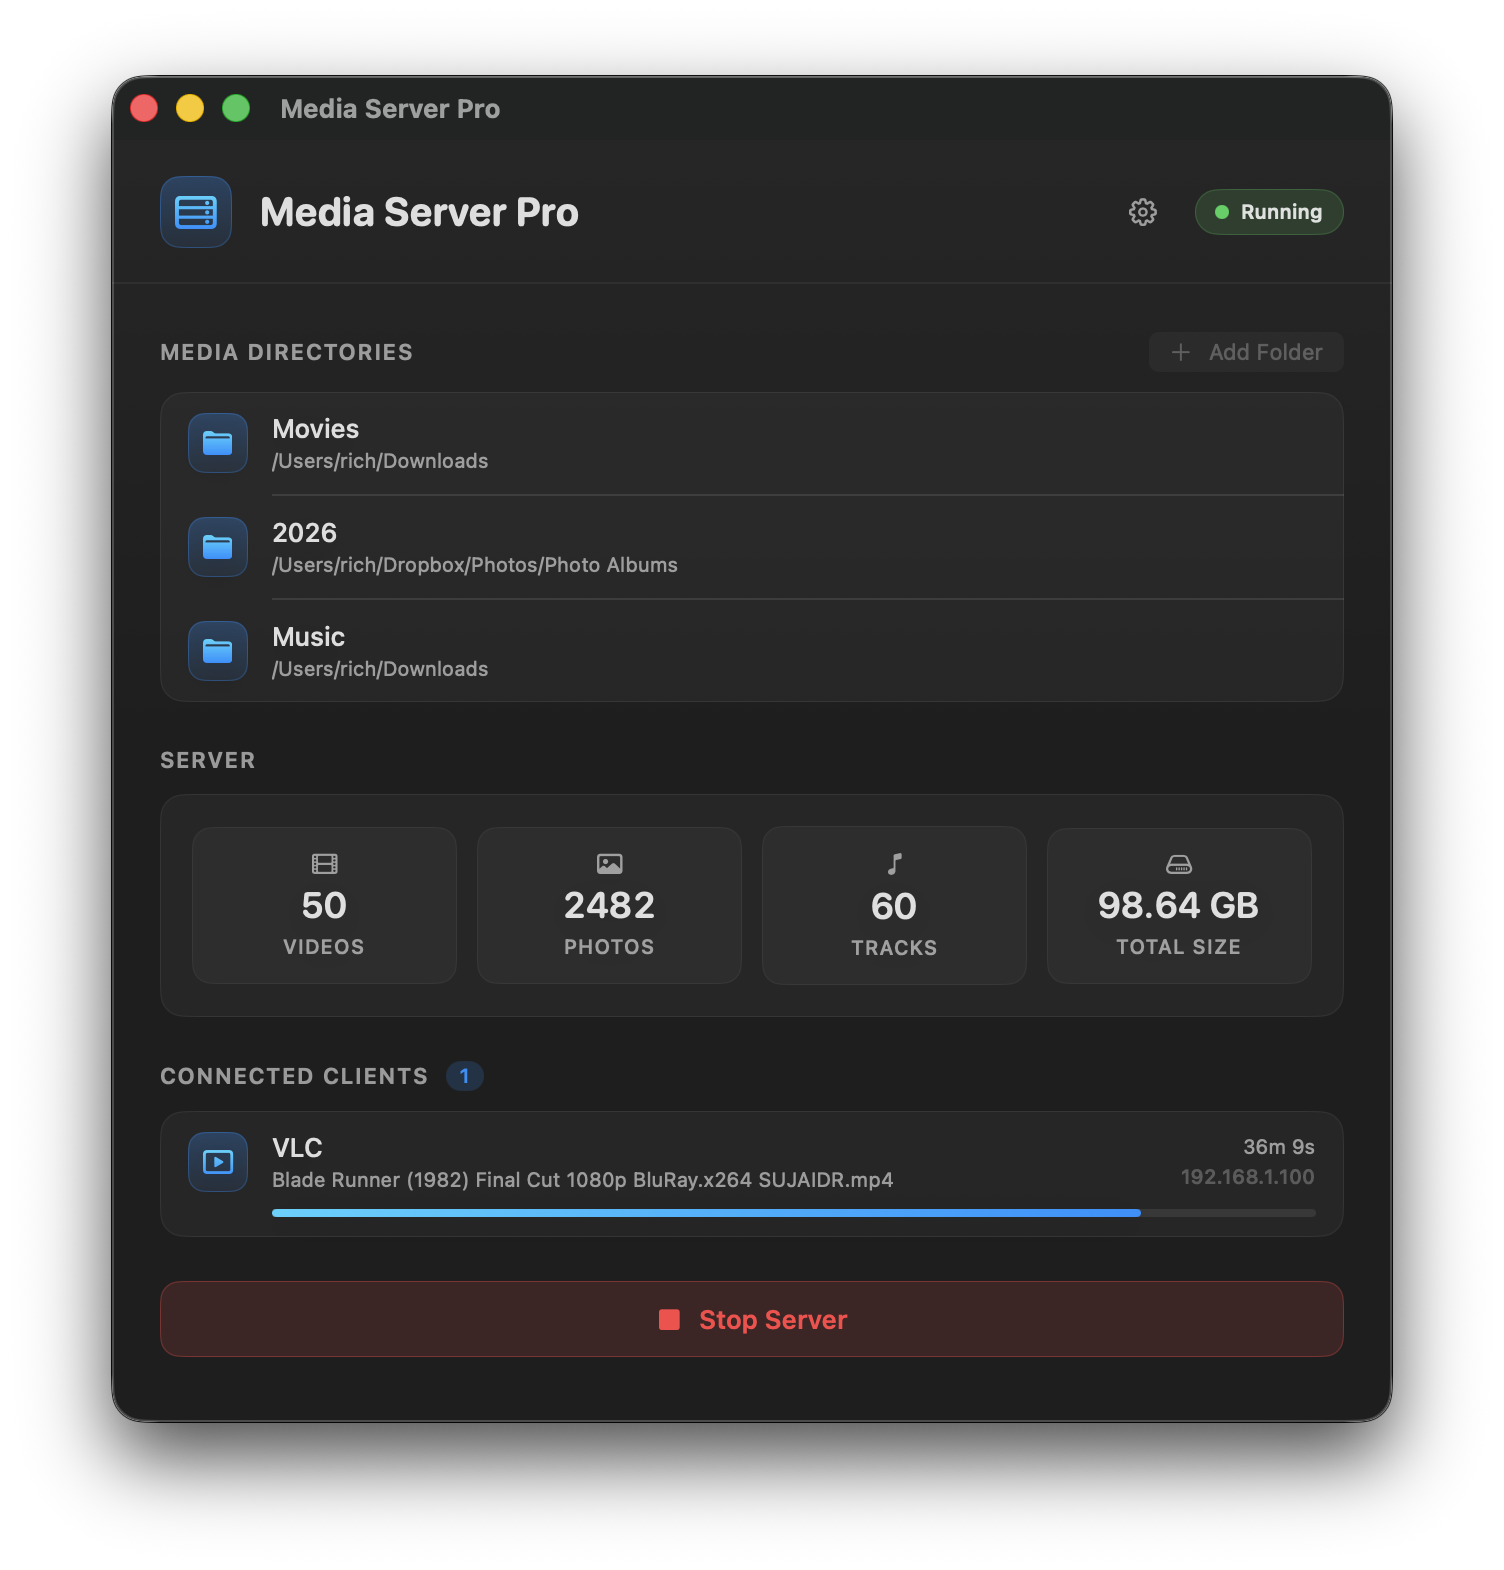The image size is (1504, 1570).
Task: Click the VLC client name
Action: click(298, 1148)
